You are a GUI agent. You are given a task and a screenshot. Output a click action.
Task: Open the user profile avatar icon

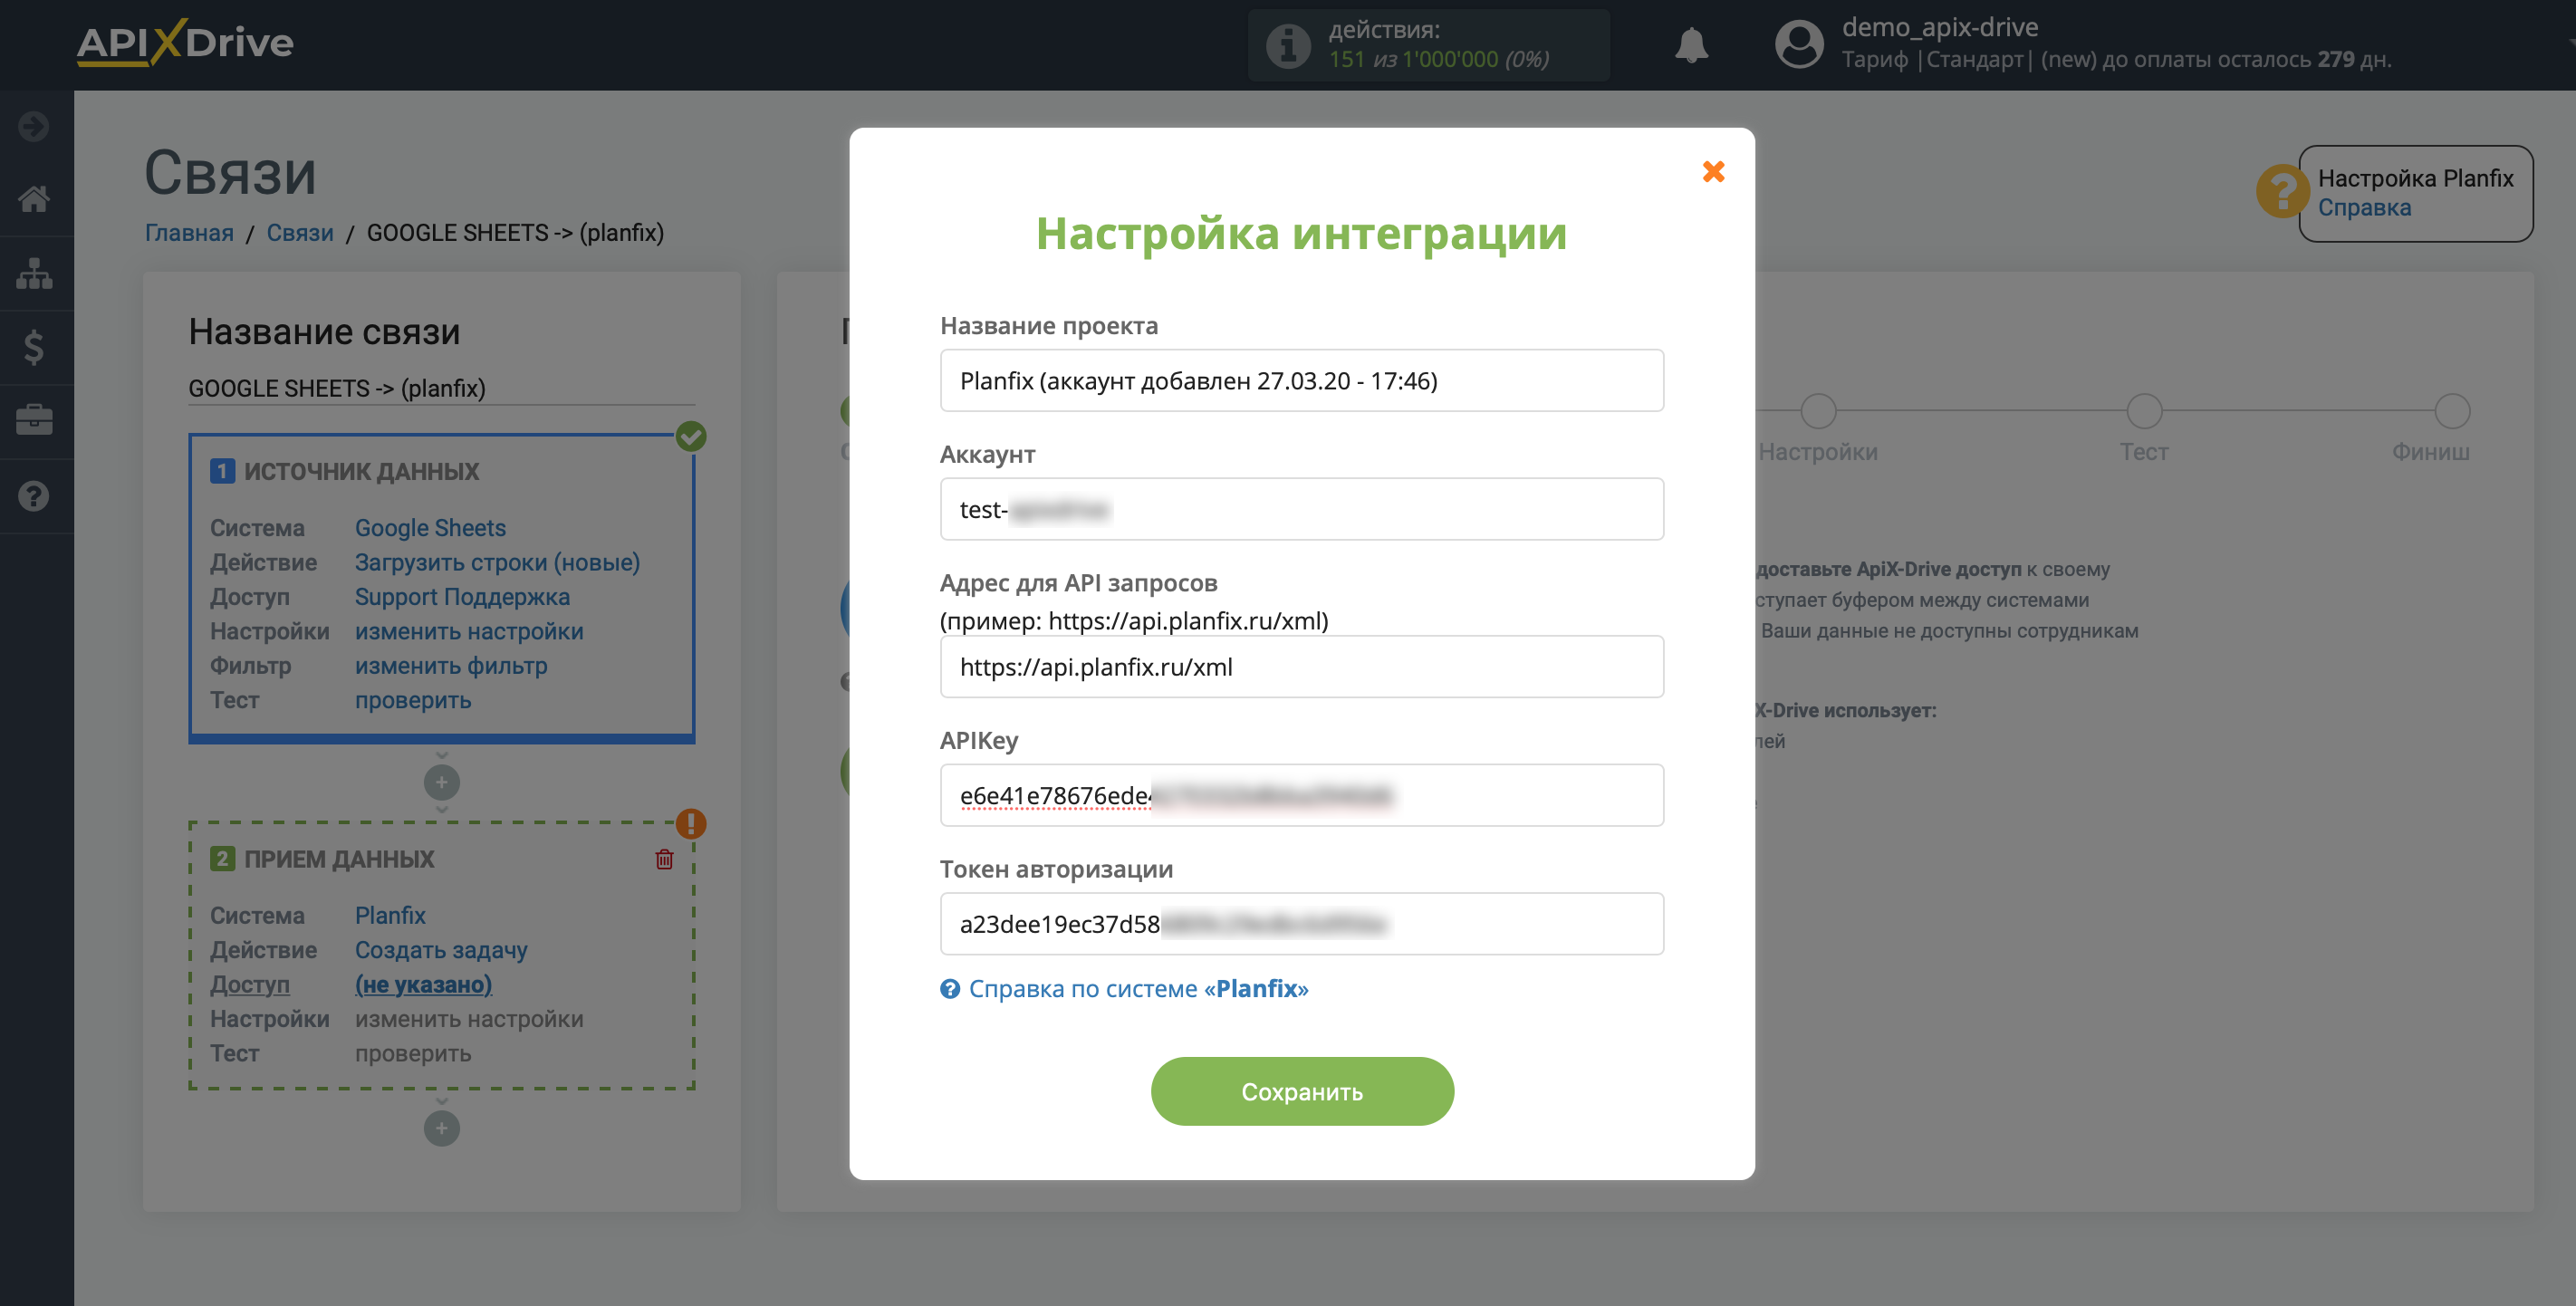click(1798, 45)
